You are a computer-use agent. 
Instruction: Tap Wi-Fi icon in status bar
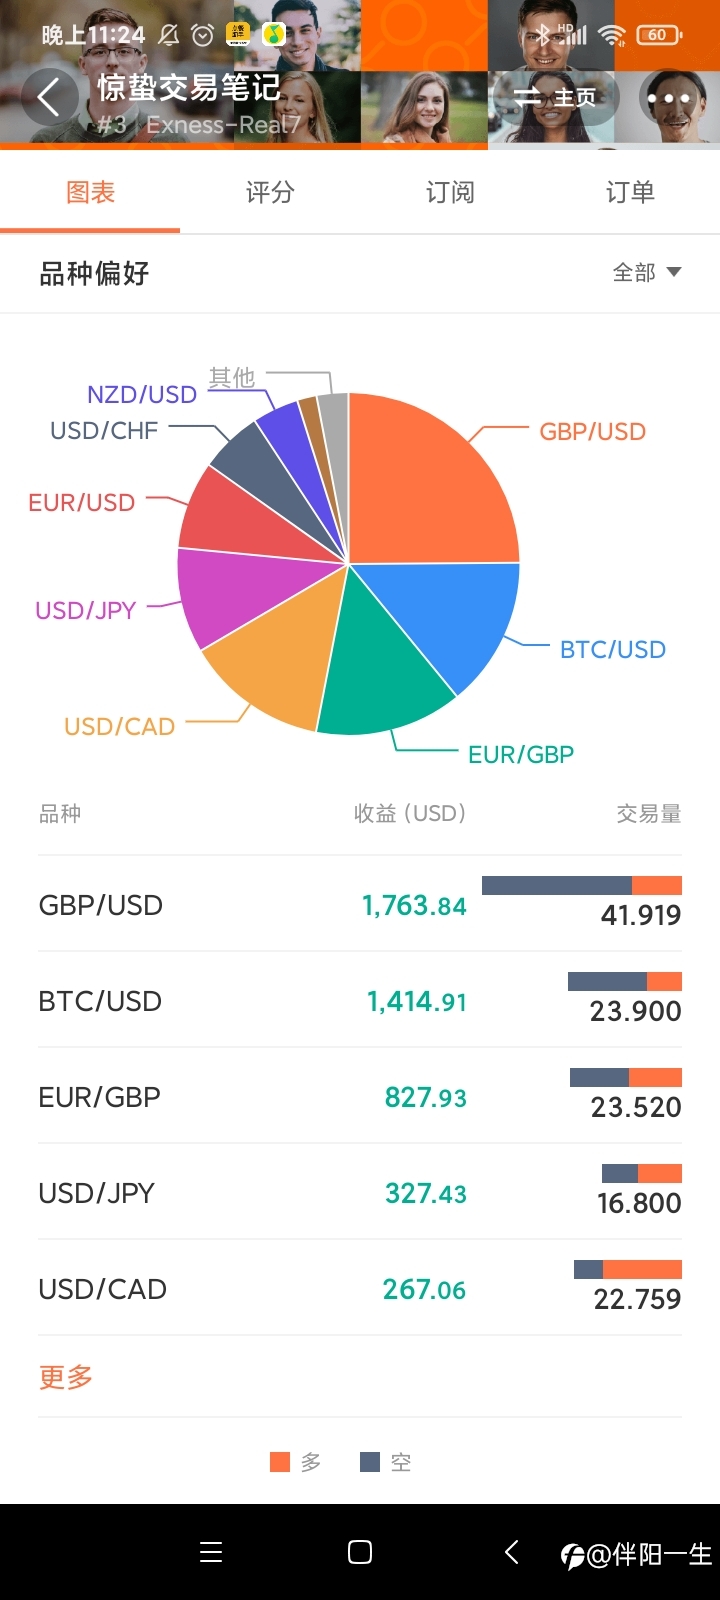[x=611, y=36]
